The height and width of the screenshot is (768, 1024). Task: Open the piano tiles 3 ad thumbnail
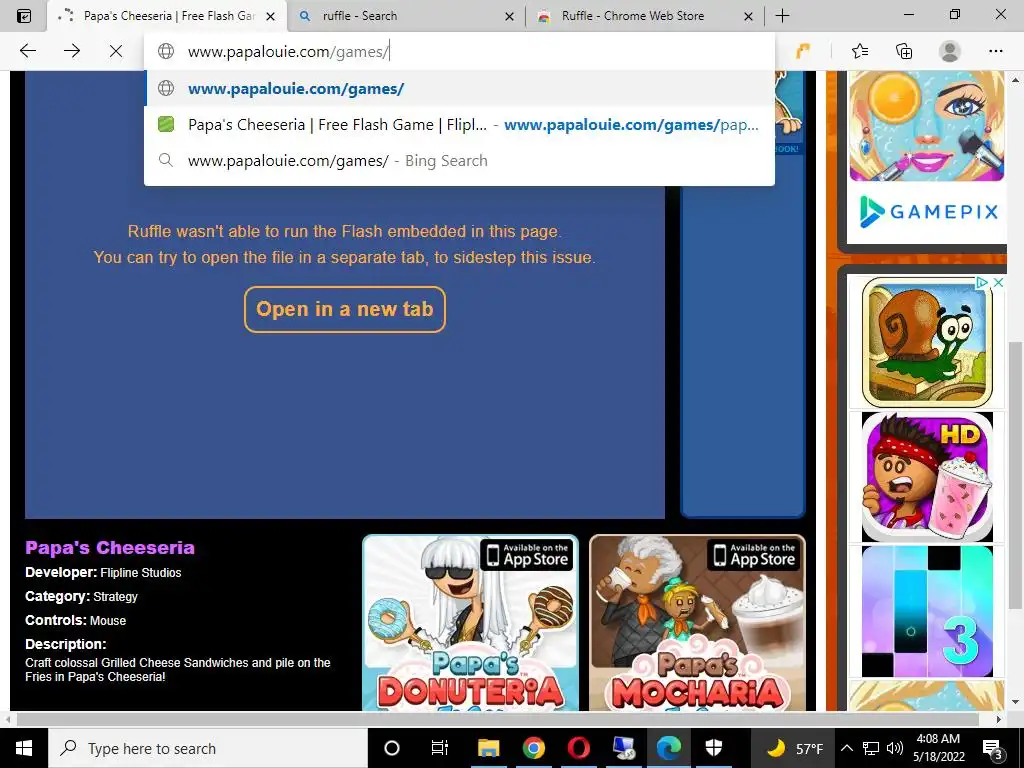[927, 611]
